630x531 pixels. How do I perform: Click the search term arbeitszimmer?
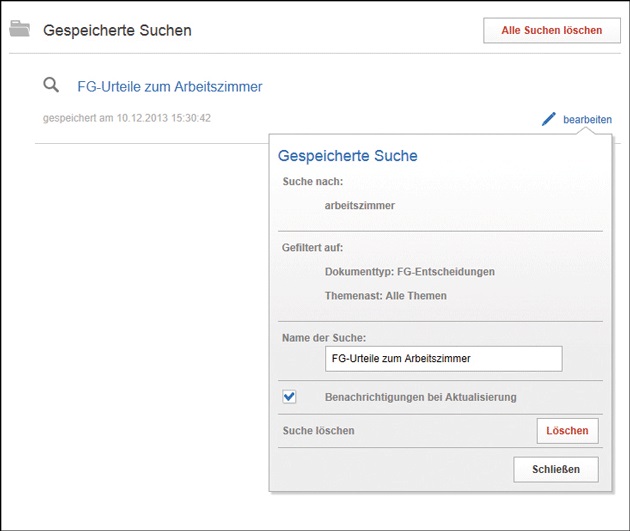point(360,205)
